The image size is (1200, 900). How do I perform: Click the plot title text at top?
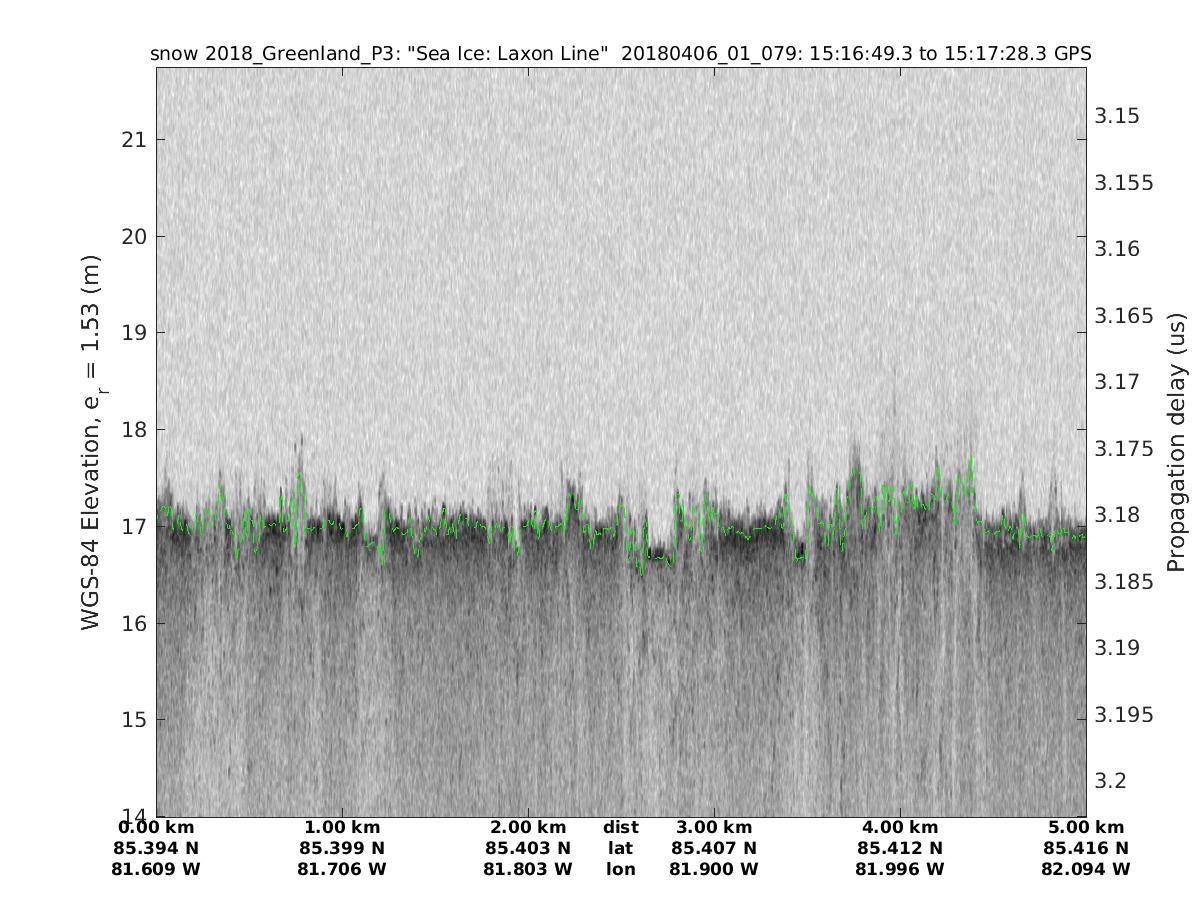point(620,54)
